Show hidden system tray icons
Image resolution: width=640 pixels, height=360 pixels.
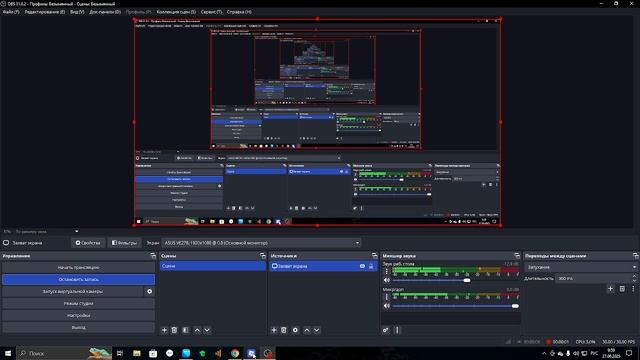(544, 353)
